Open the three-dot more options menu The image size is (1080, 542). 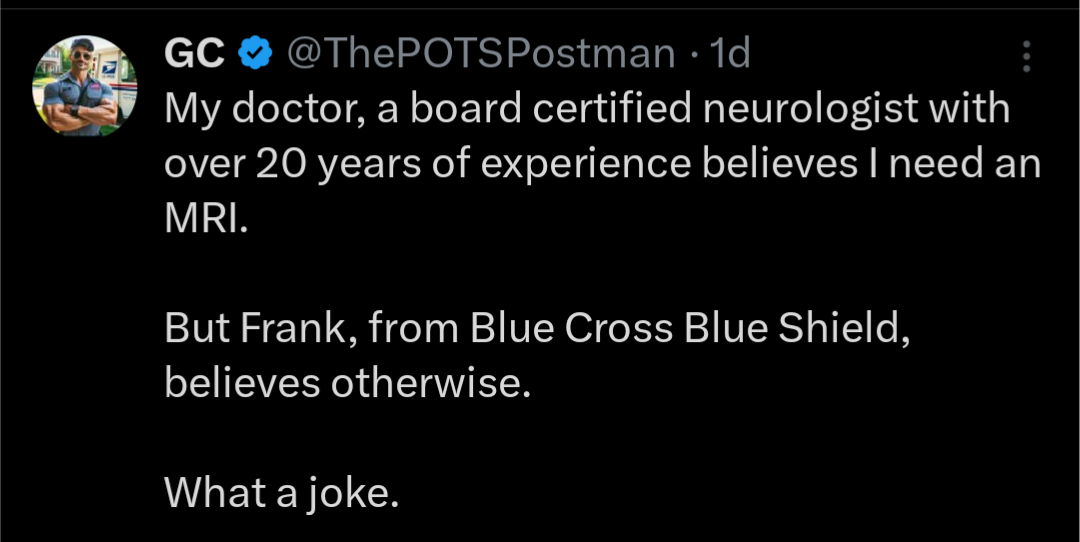1026,57
